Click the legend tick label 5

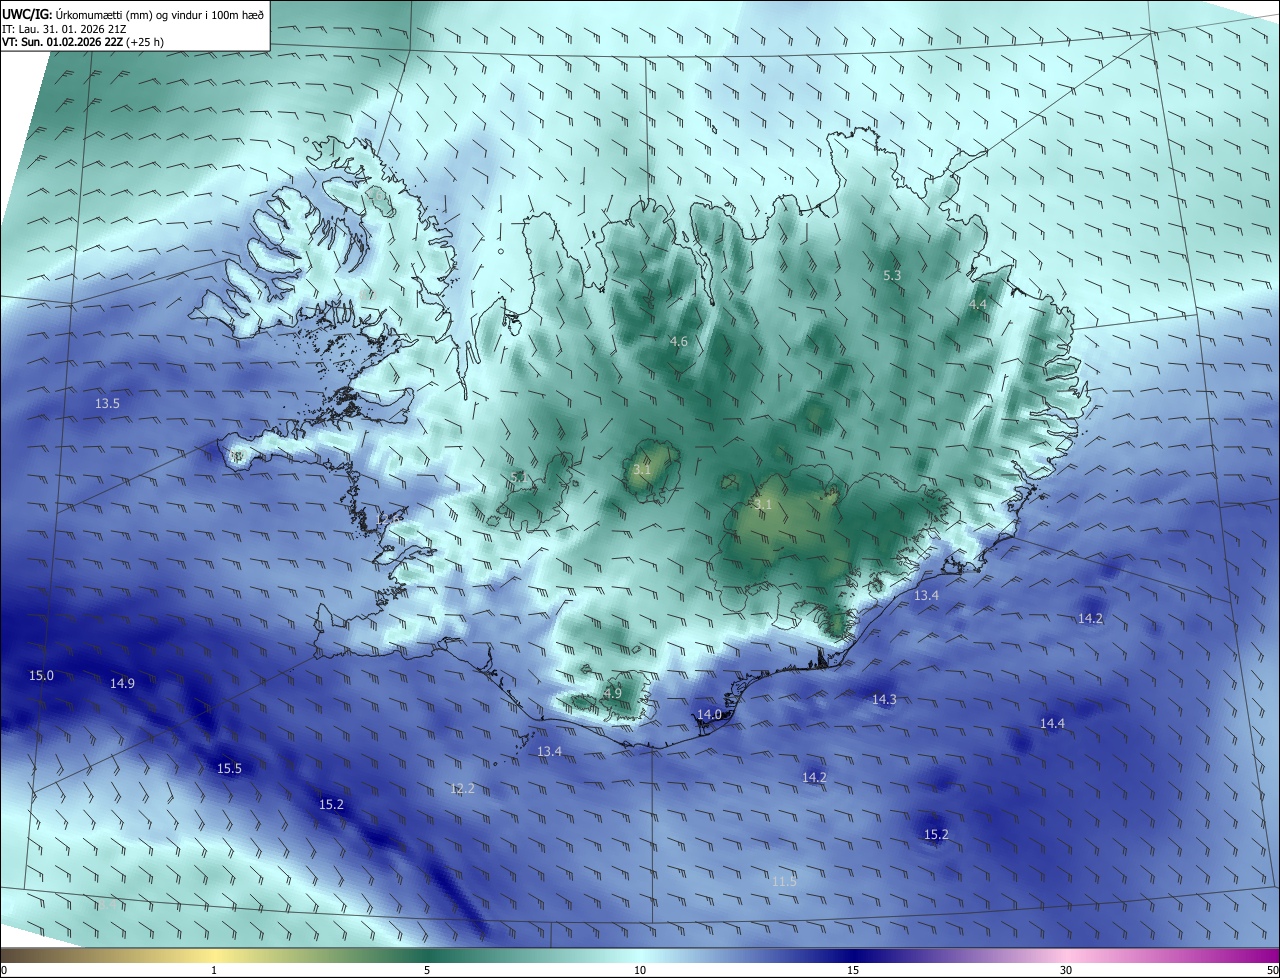(427, 971)
